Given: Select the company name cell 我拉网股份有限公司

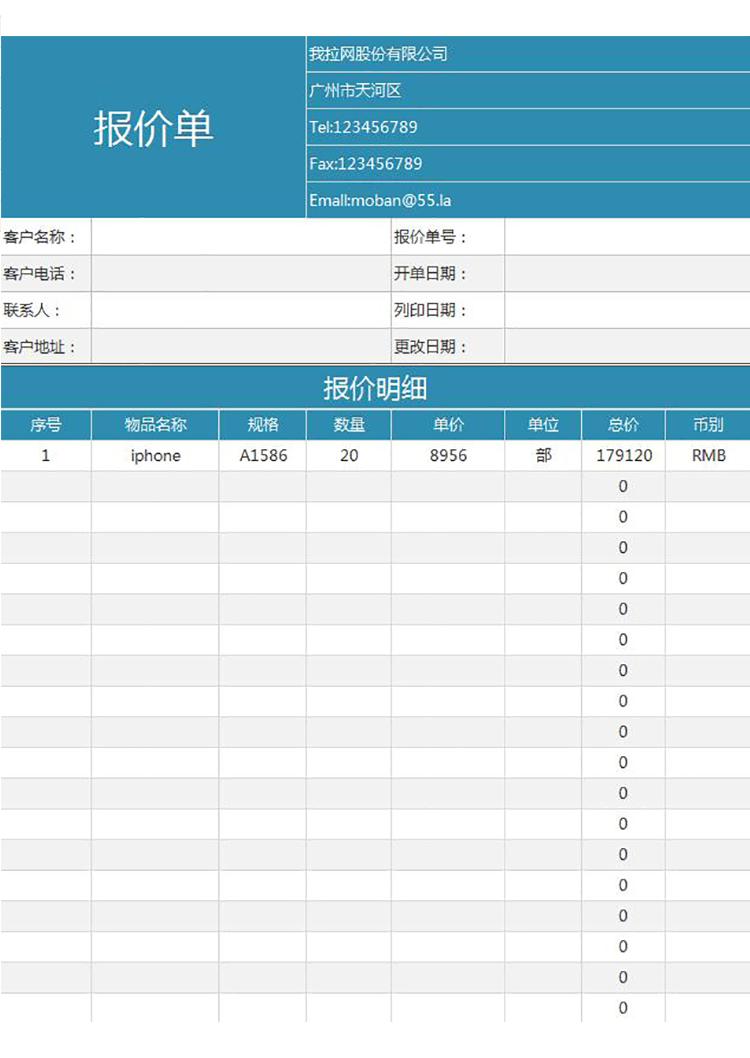Looking at the screenshot, I should (x=527, y=54).
